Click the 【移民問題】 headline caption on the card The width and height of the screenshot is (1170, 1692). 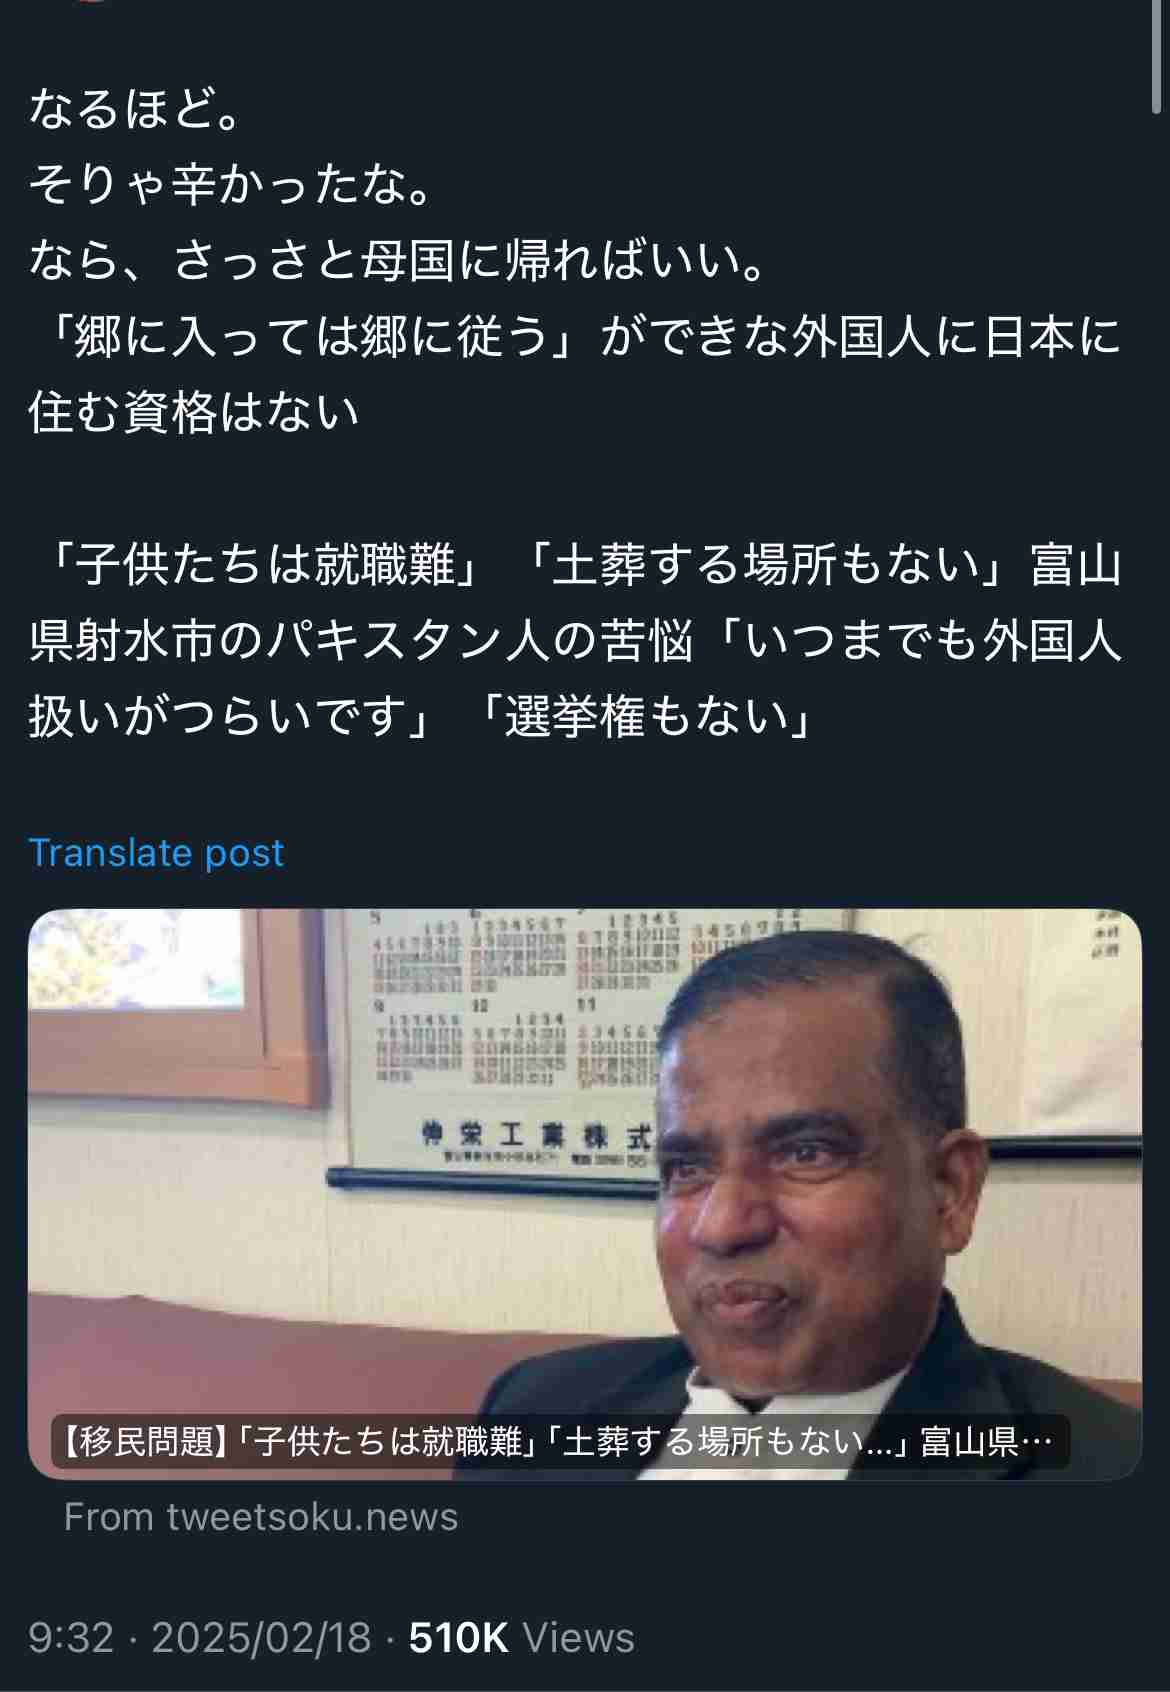click(x=560, y=1442)
